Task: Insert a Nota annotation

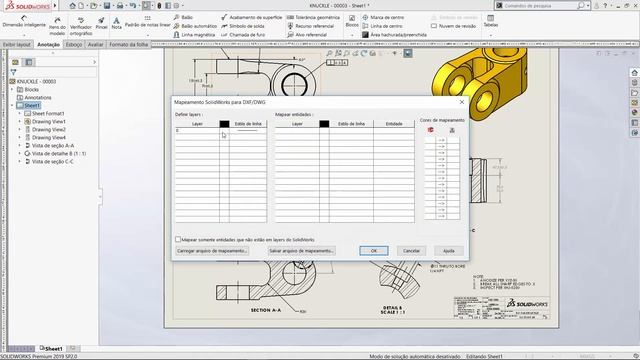Action: (x=117, y=23)
